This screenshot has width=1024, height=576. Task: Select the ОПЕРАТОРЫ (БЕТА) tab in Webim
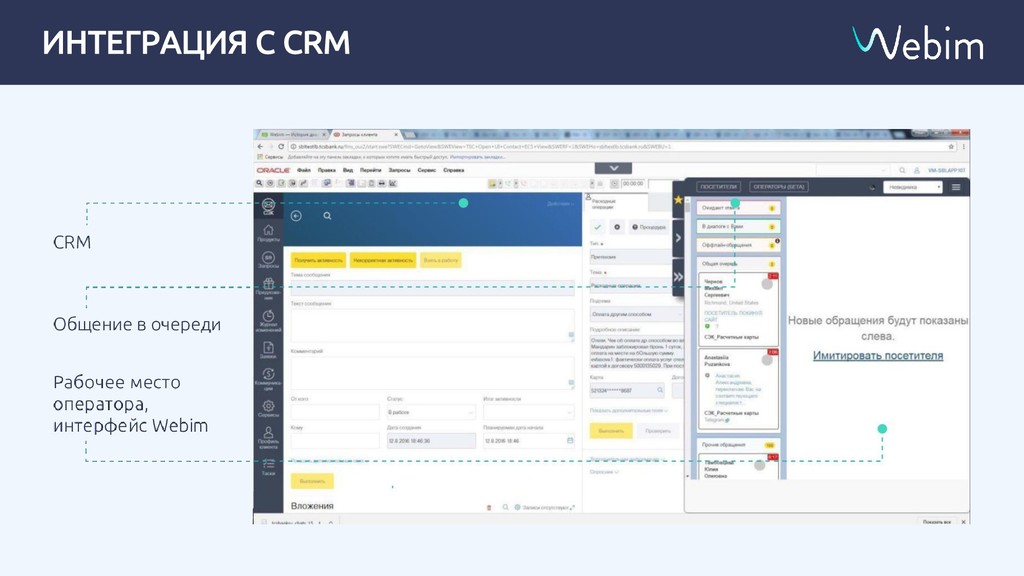pyautogui.click(x=779, y=187)
